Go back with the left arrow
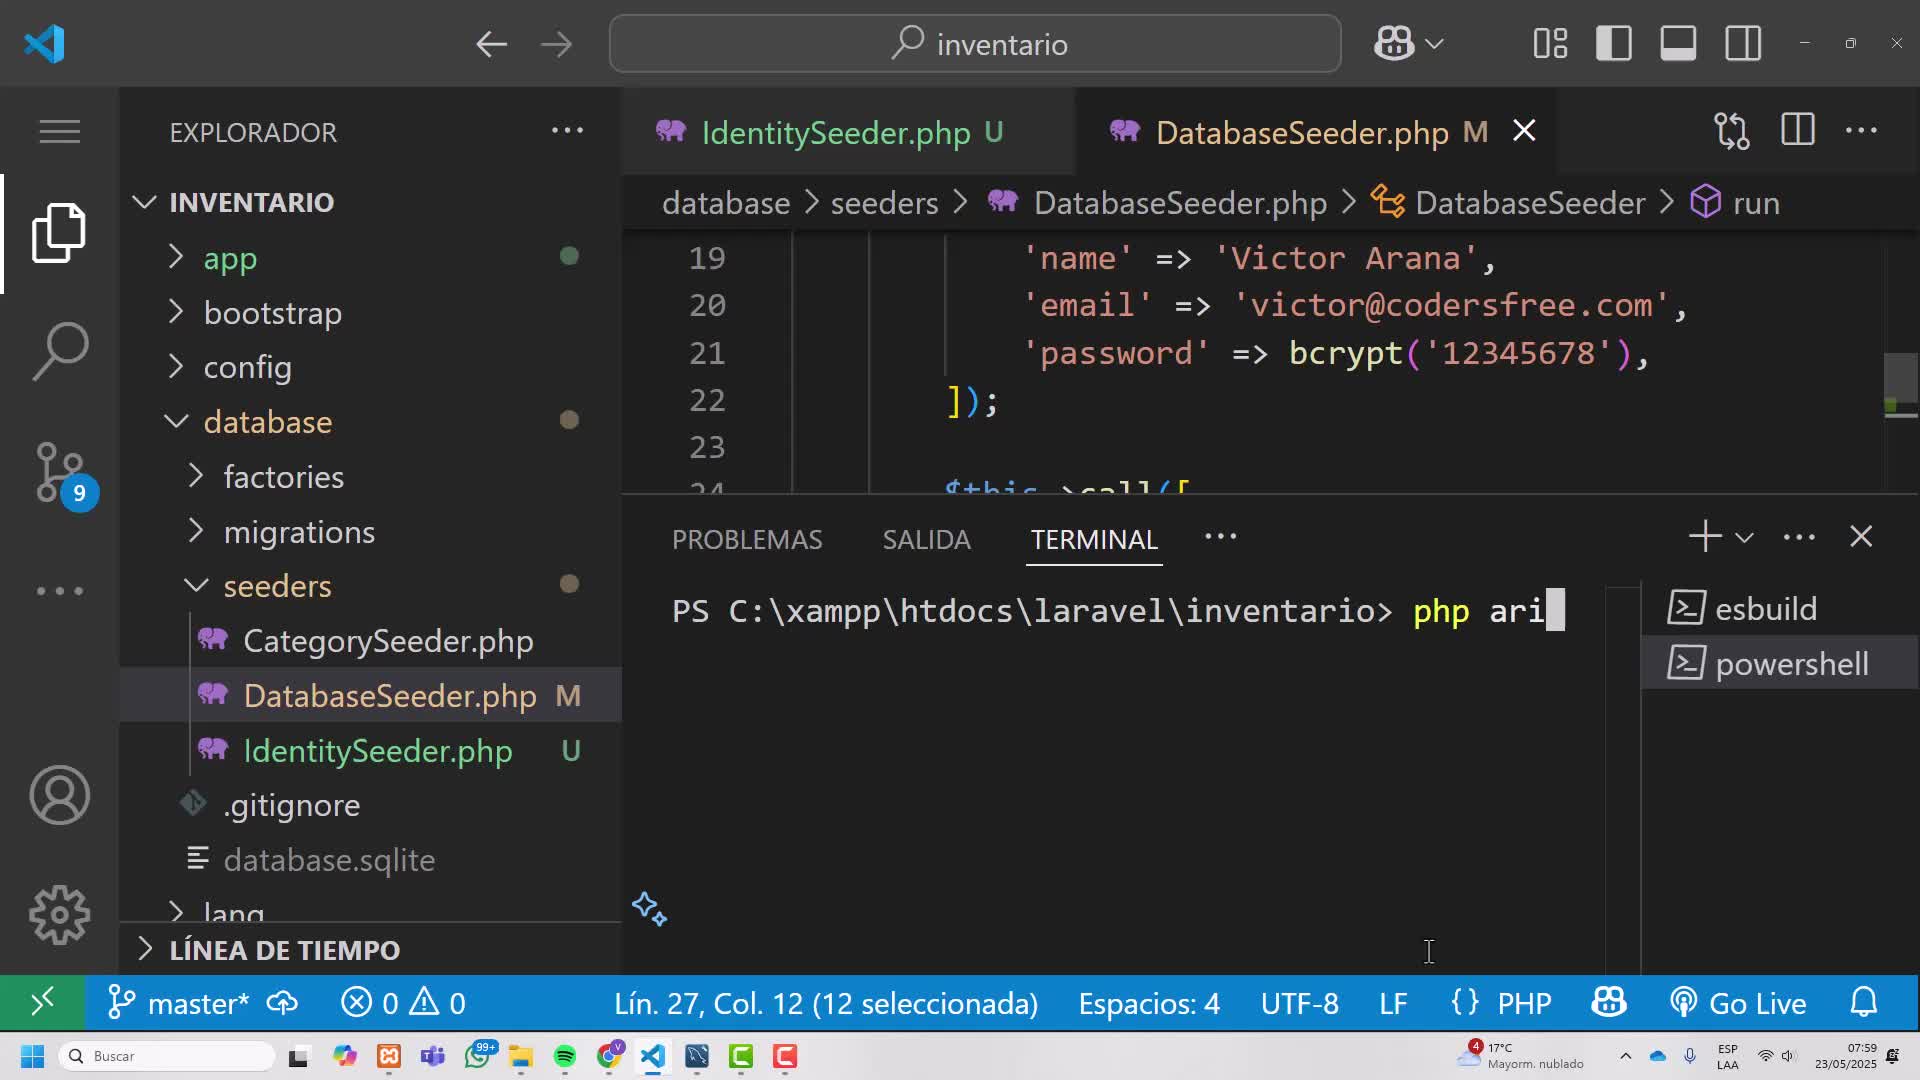This screenshot has height=1080, width=1920. (491, 44)
